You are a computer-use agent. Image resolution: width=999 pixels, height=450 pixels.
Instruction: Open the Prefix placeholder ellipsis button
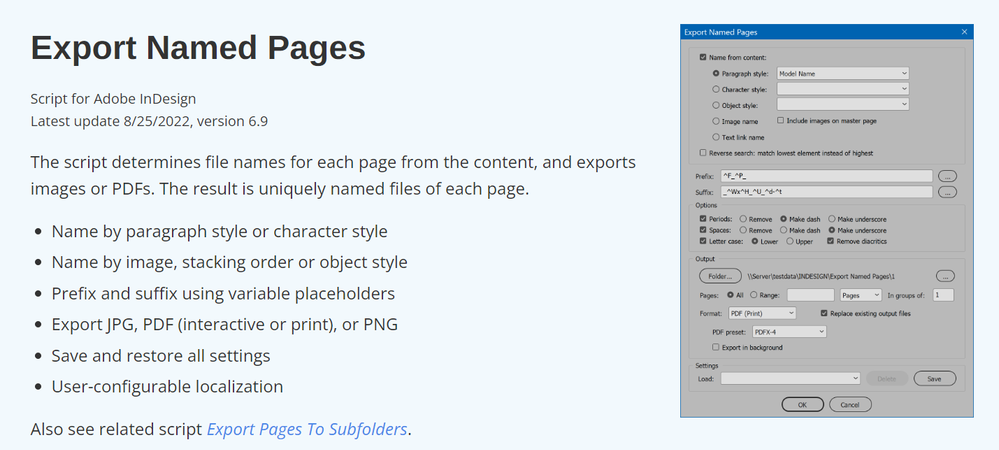pos(947,176)
